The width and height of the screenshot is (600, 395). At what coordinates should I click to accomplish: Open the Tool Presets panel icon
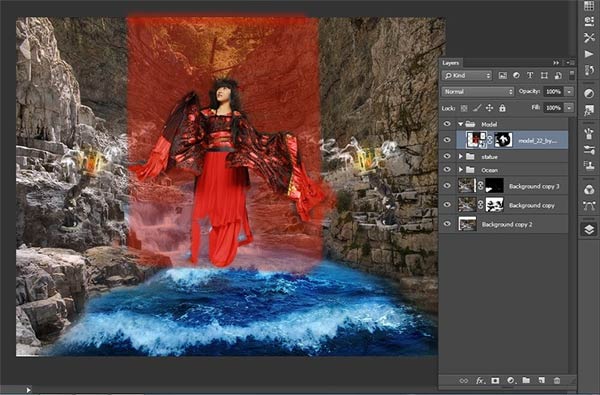[589, 21]
